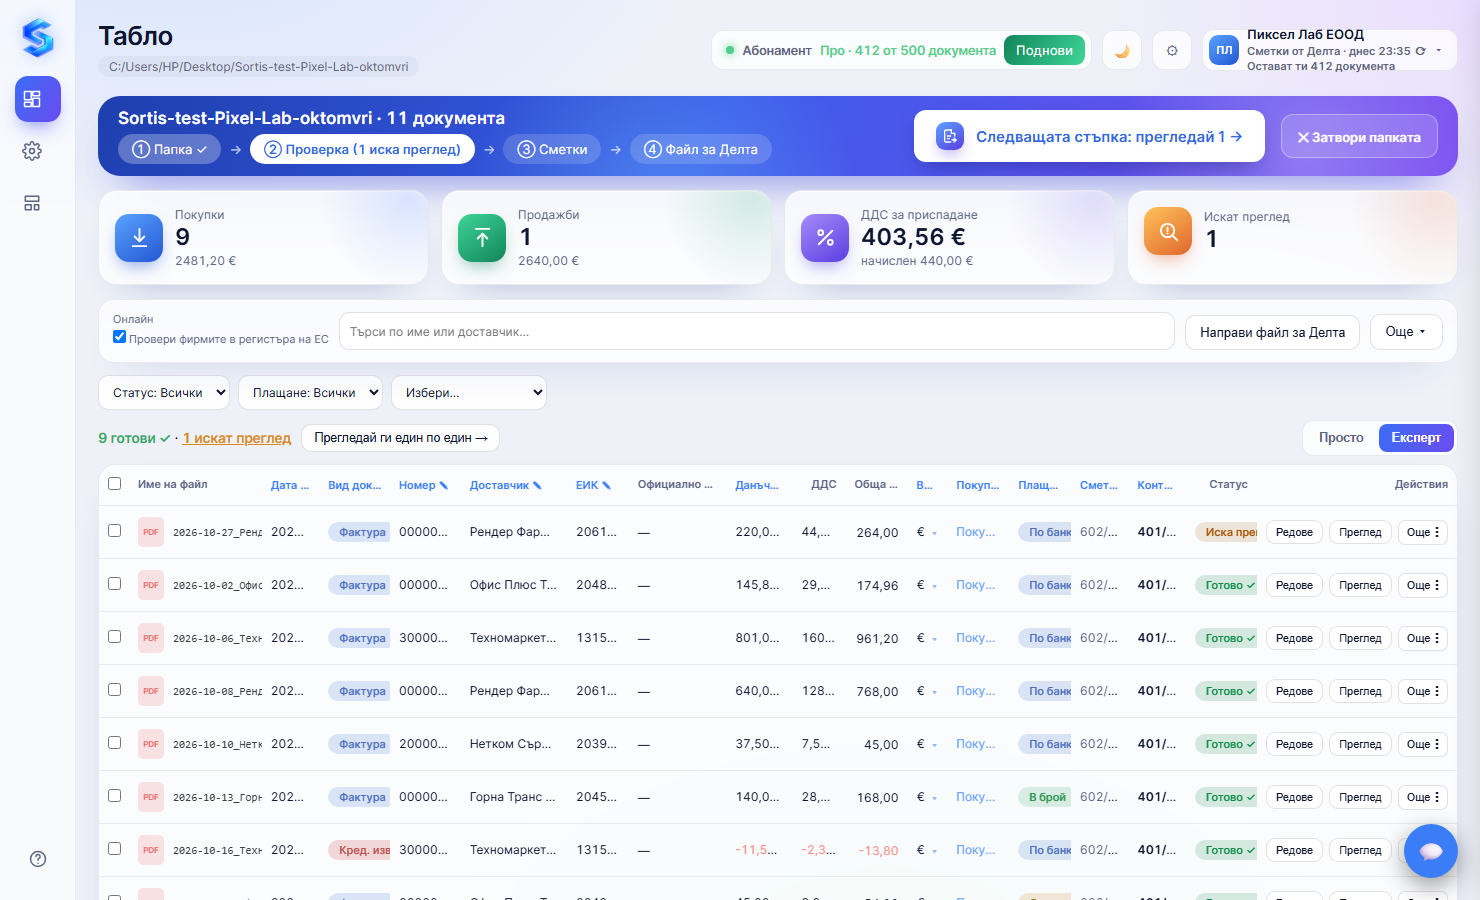Open the layout panels icon in sidebar
Viewport: 1480px width, 900px height.
32,203
